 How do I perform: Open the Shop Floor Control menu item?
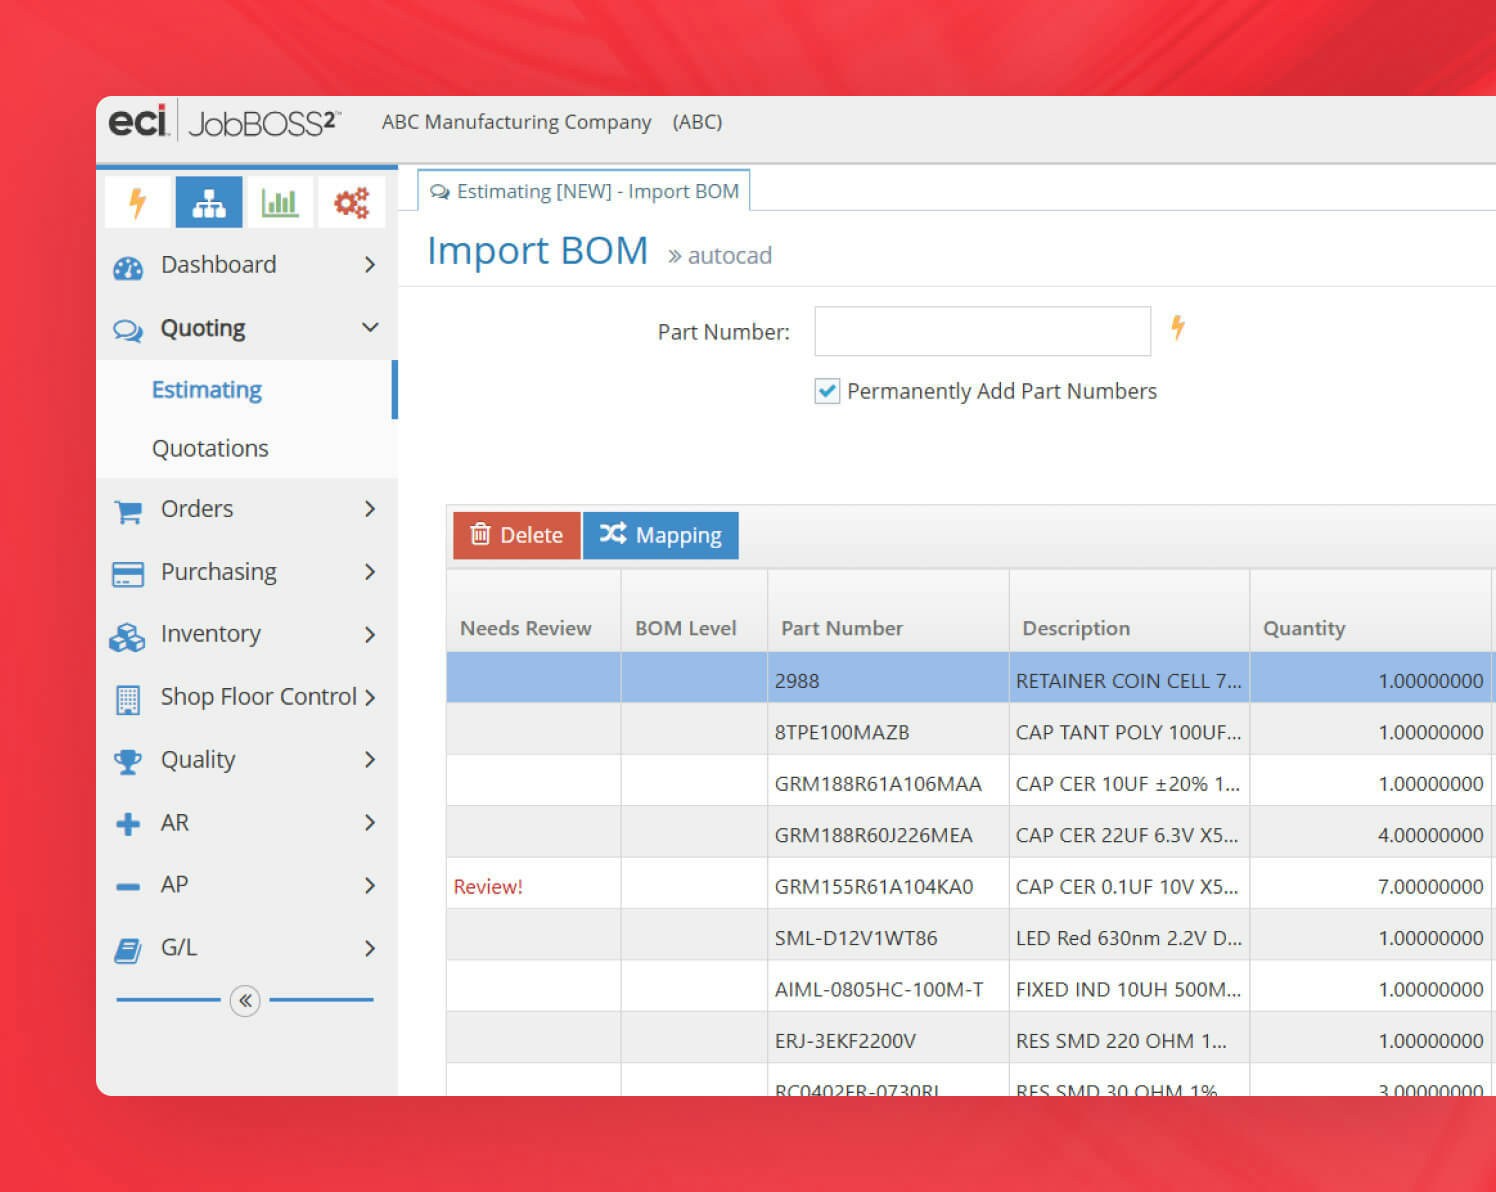258,697
